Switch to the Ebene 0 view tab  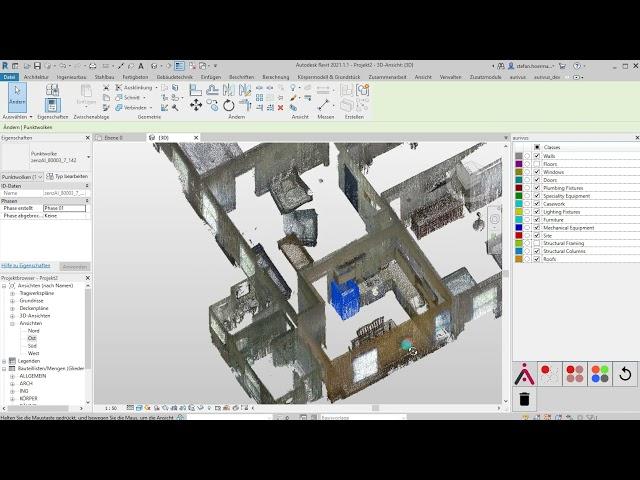113,137
